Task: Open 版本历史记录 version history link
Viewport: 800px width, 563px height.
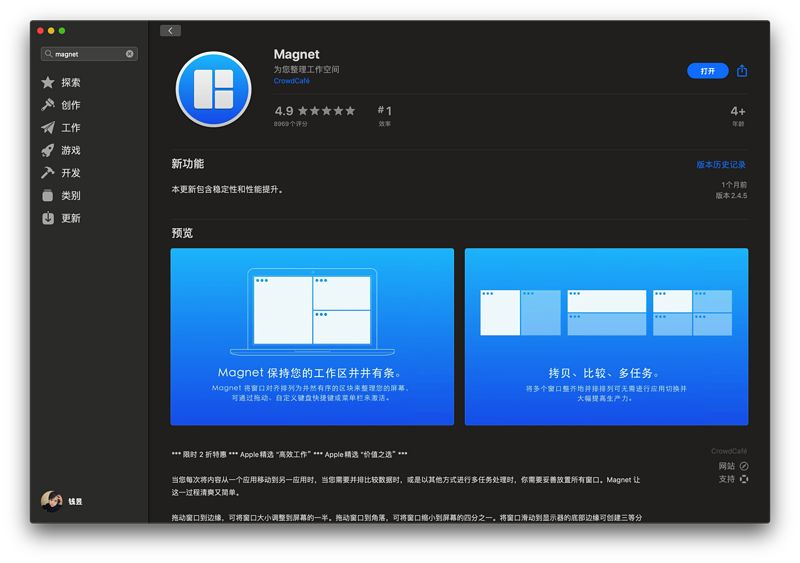Action: (721, 164)
